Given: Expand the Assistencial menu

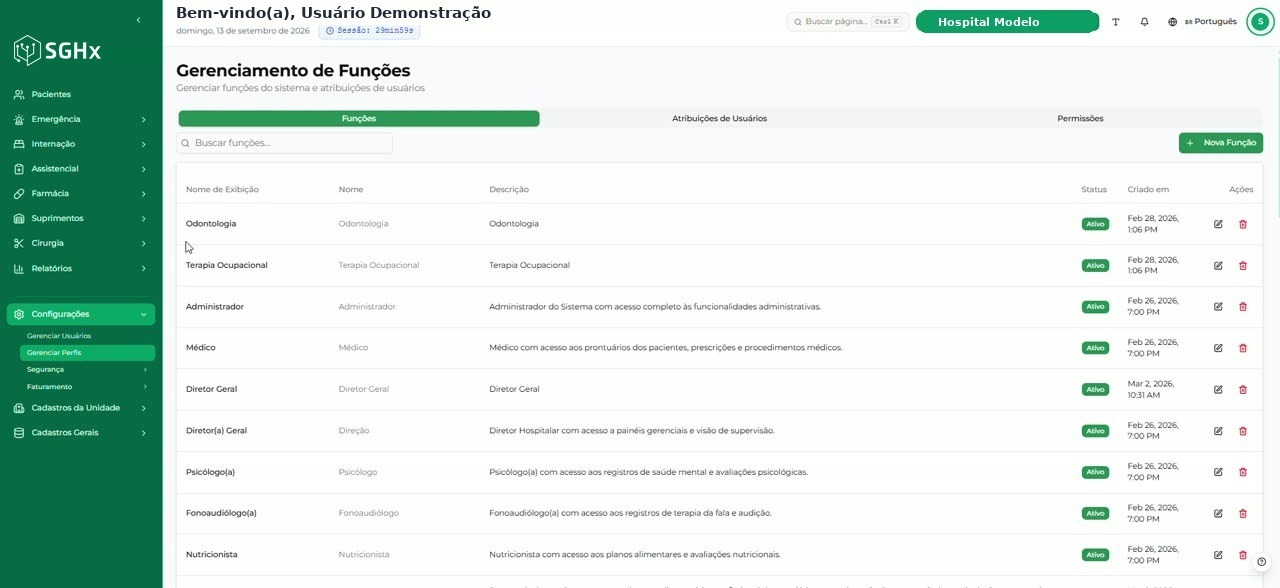Looking at the screenshot, I should point(81,169).
